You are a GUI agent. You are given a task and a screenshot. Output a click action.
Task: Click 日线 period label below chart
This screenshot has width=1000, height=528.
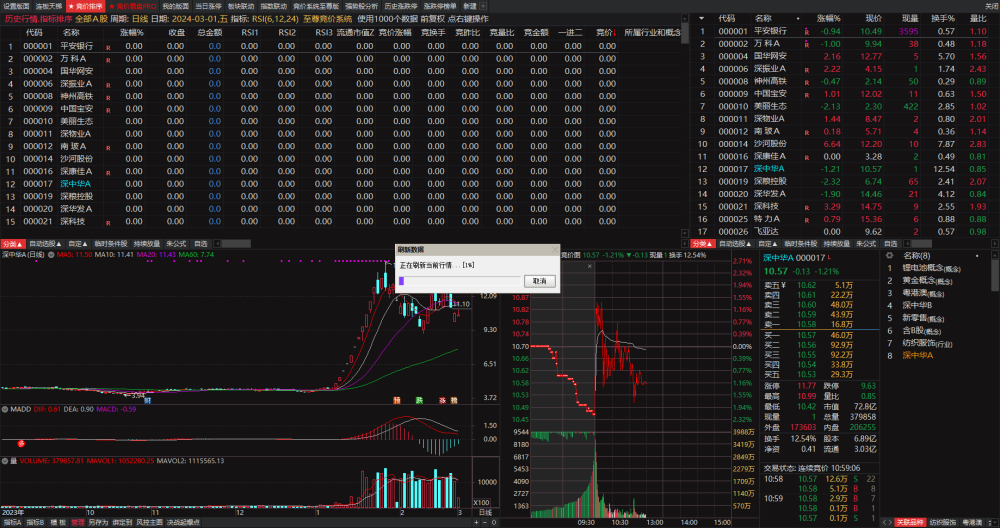click(485, 513)
